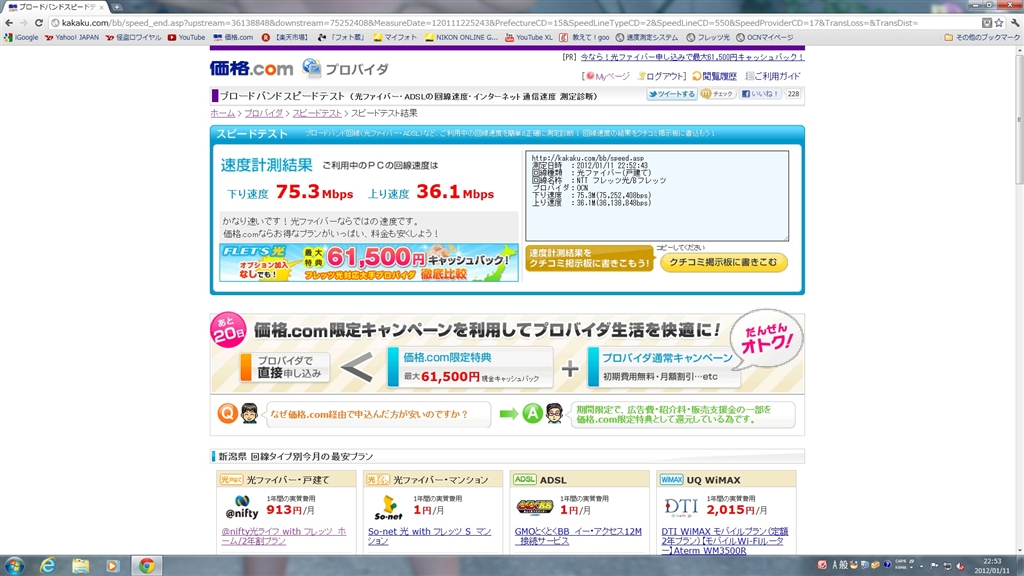This screenshot has width=1024, height=576.
Task: Click the address bar URL field
Action: tap(516, 23)
